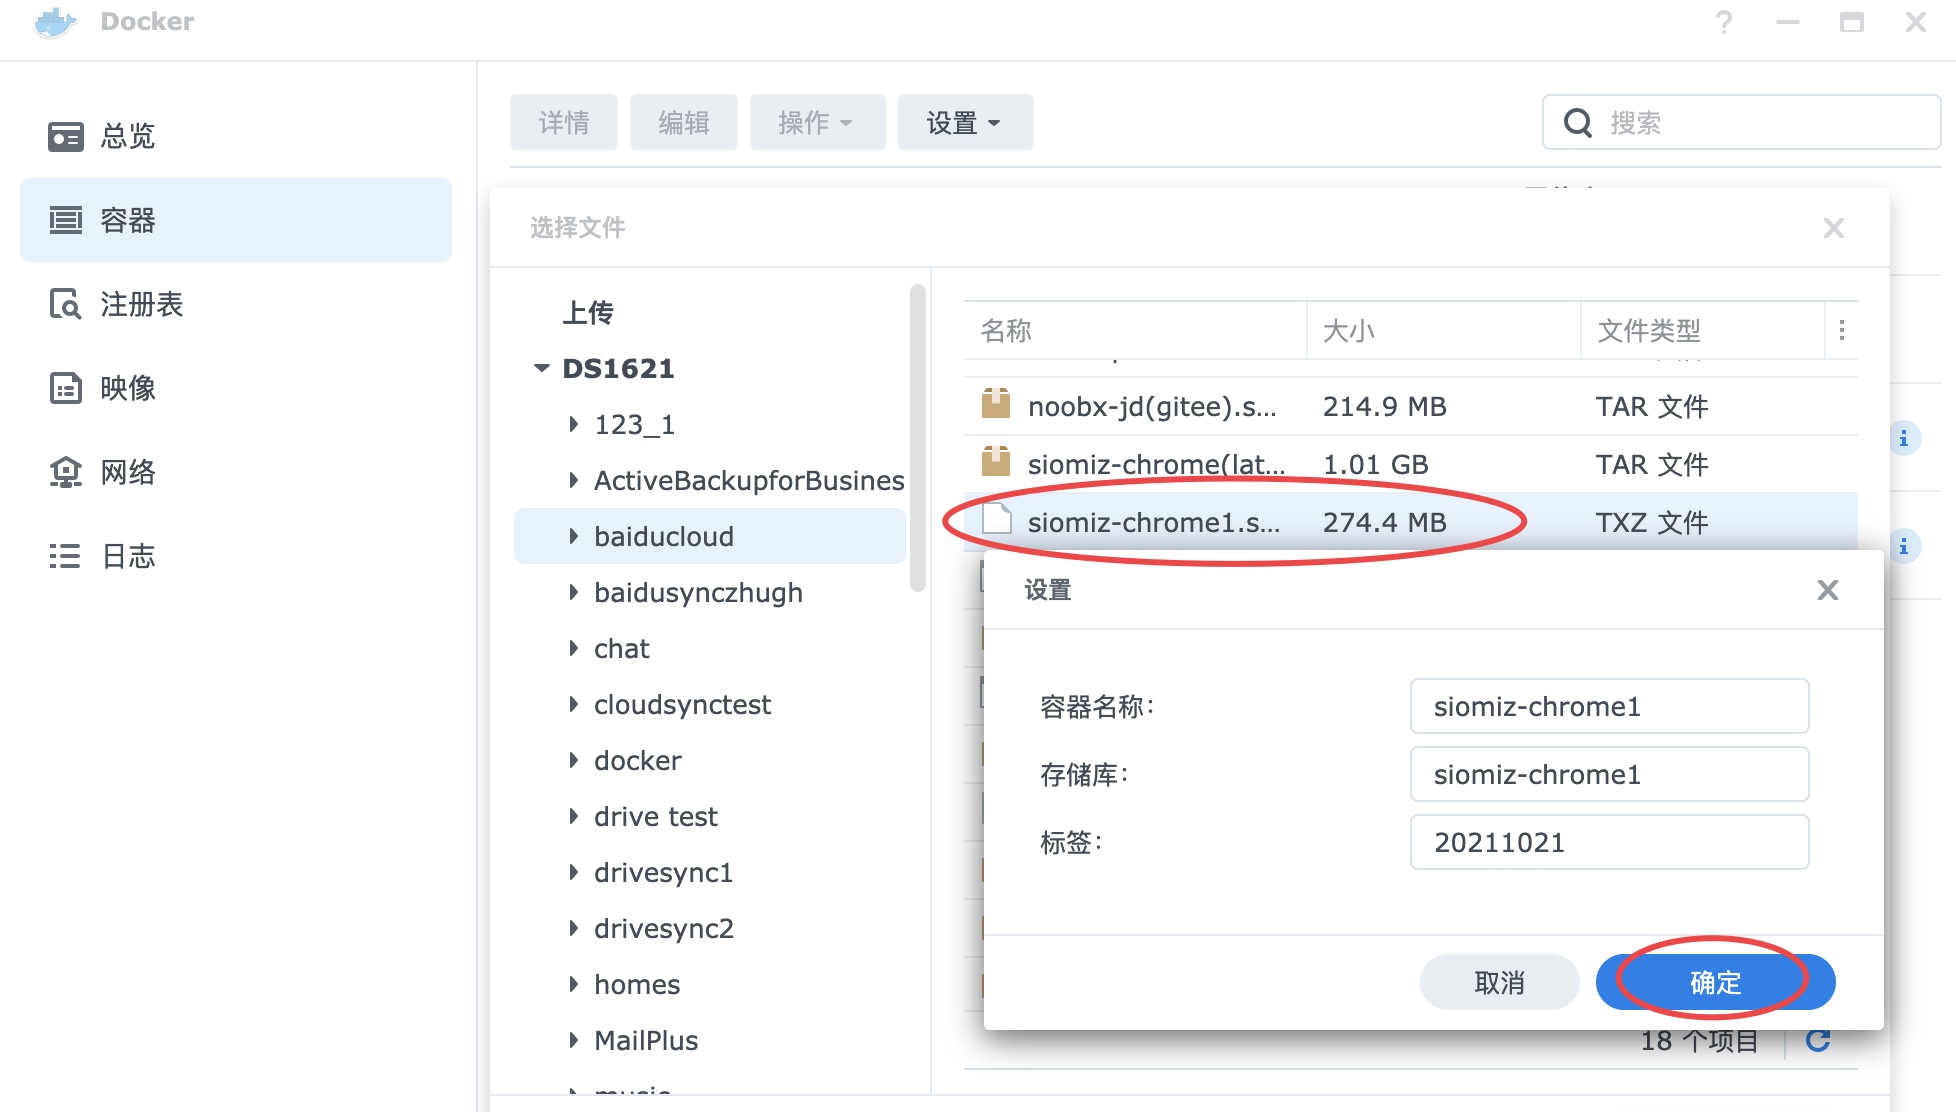1956x1112 pixels.
Task: Click the 注册表 search-document icon
Action: (x=66, y=304)
